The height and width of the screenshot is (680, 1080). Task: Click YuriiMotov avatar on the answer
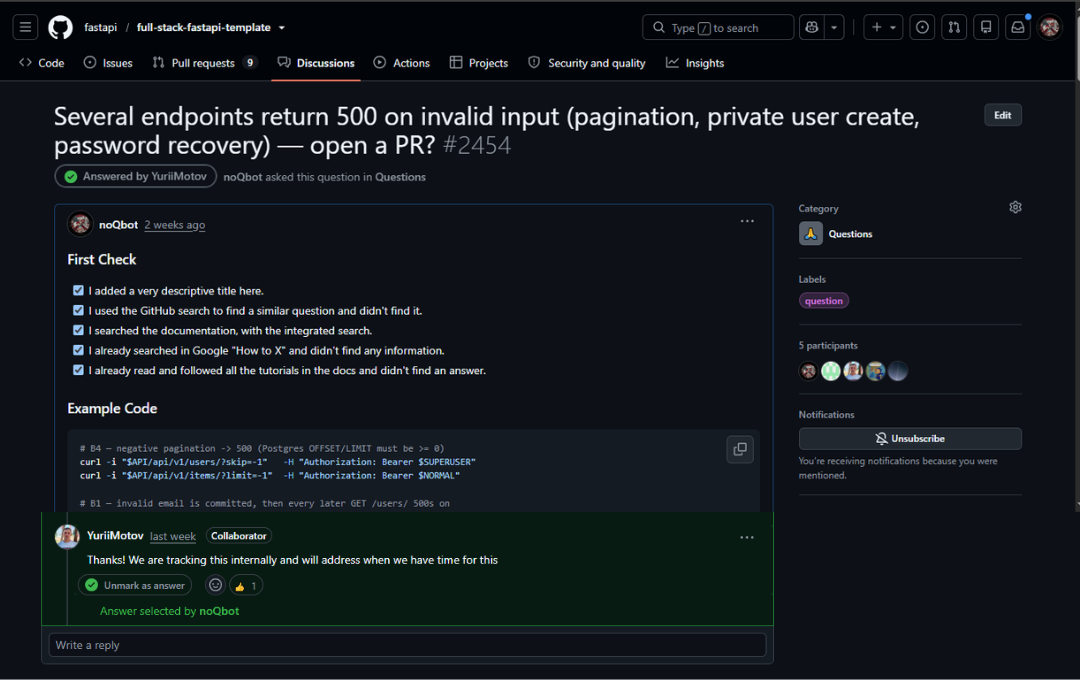click(x=68, y=537)
